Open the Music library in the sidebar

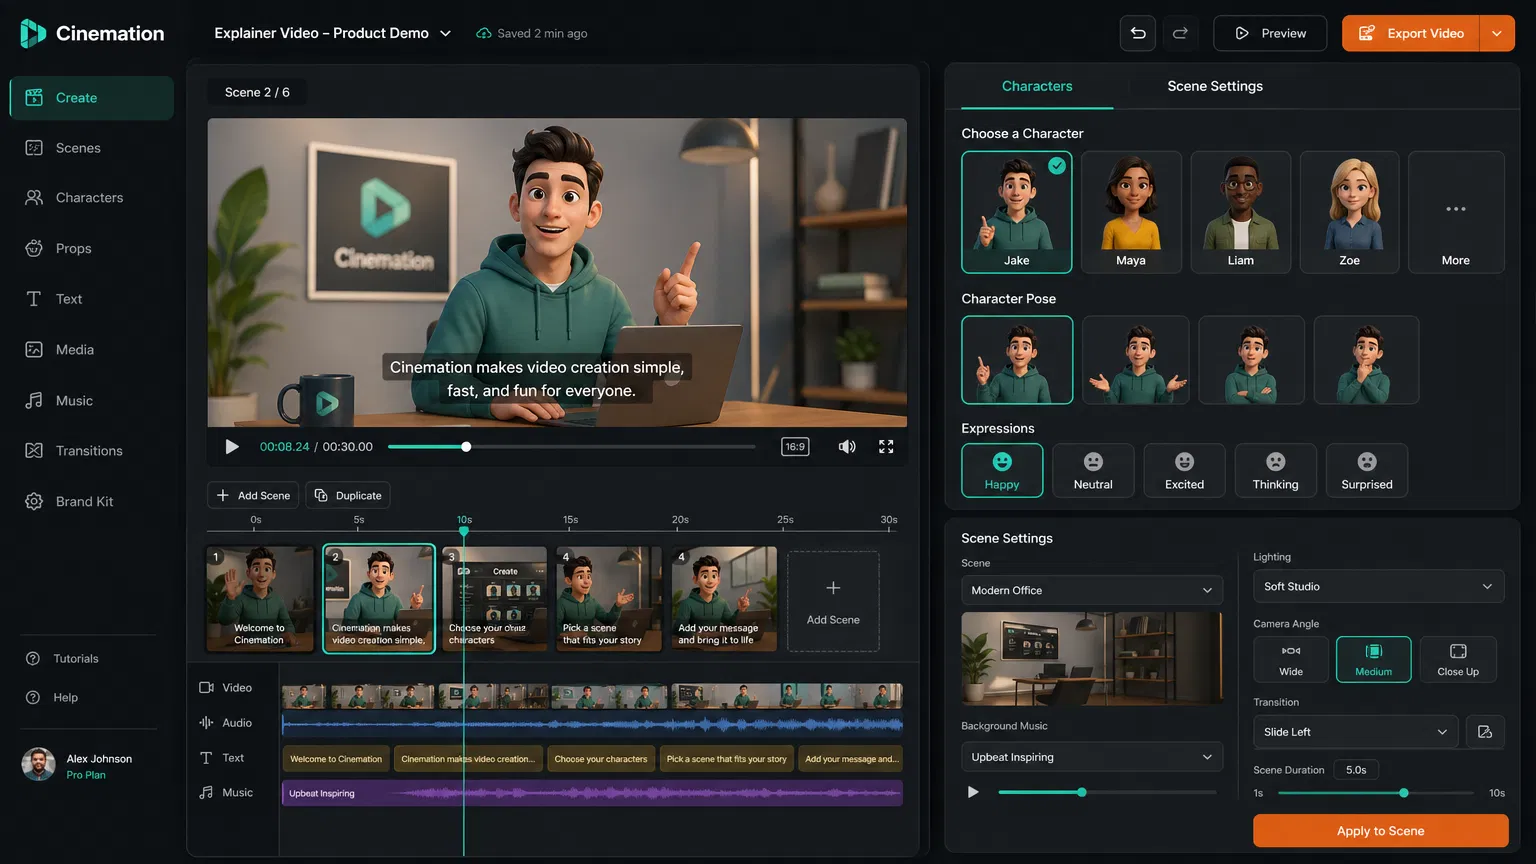click(x=73, y=400)
